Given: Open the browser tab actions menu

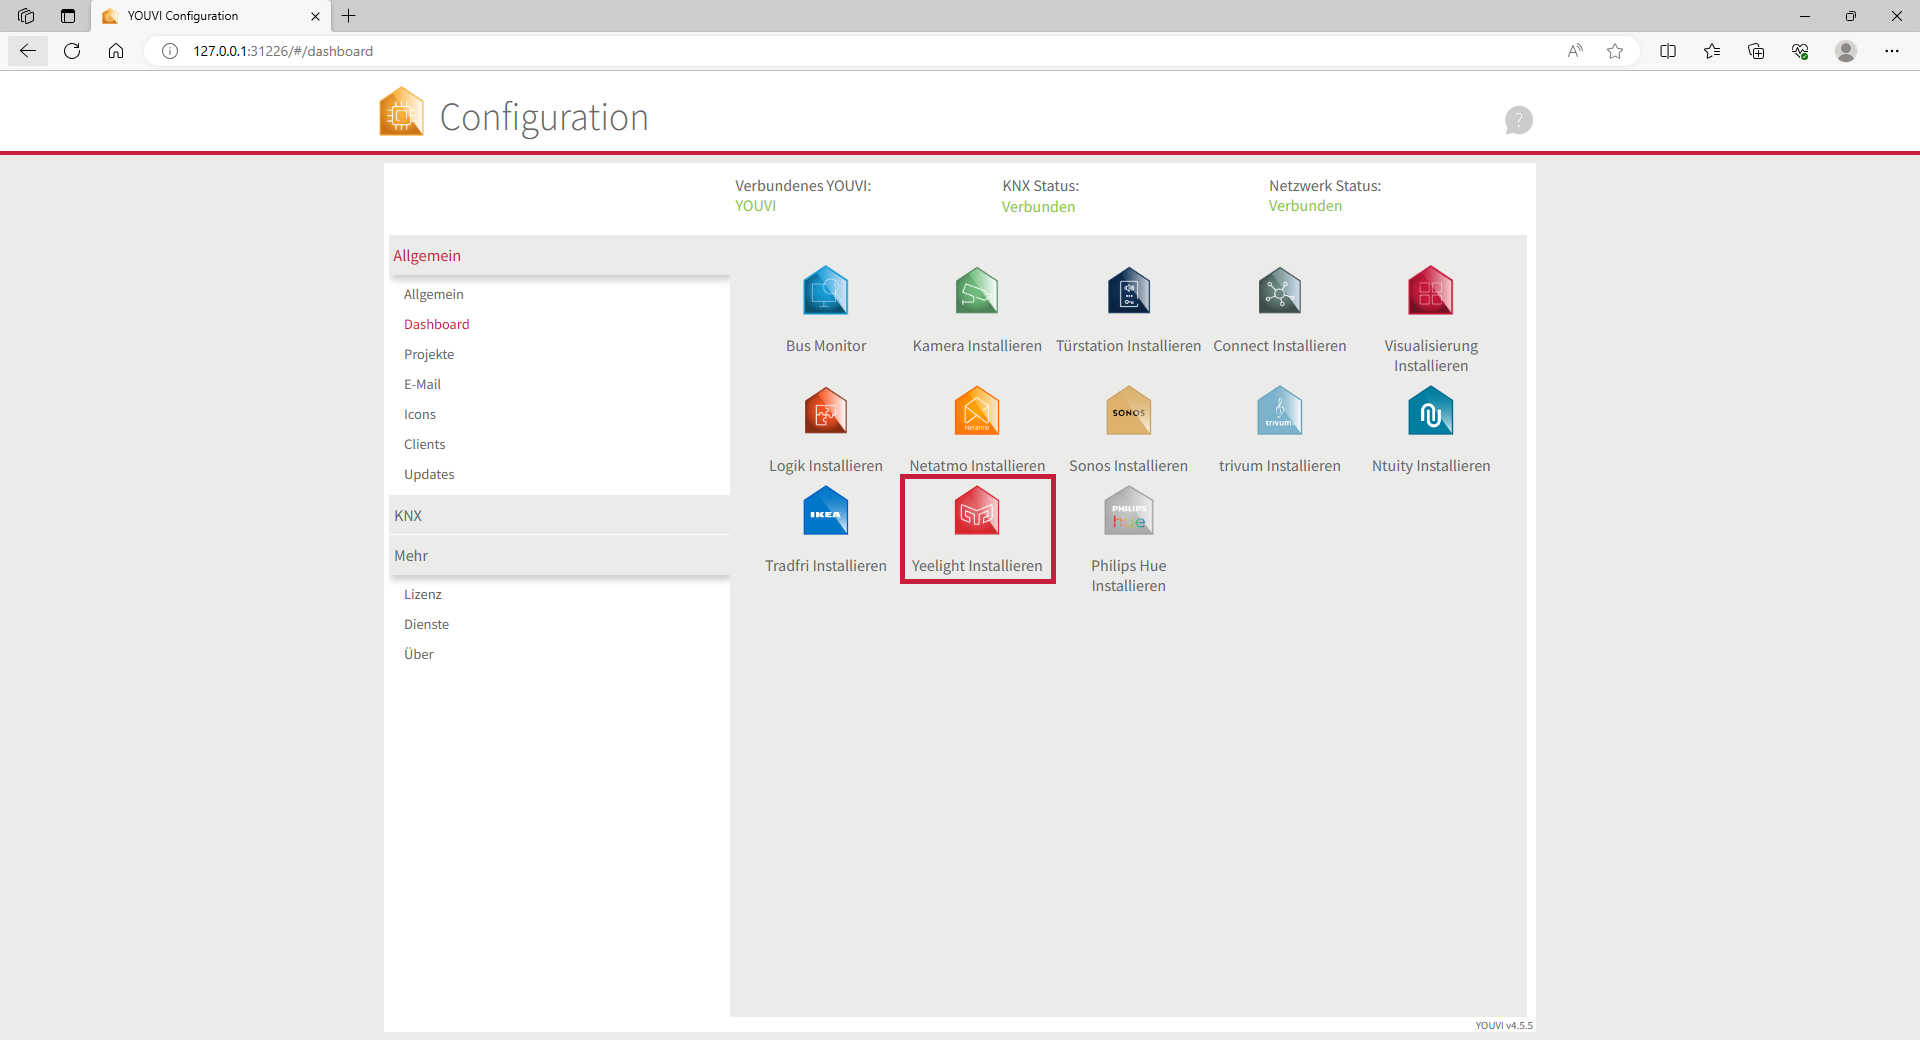Looking at the screenshot, I should [68, 16].
